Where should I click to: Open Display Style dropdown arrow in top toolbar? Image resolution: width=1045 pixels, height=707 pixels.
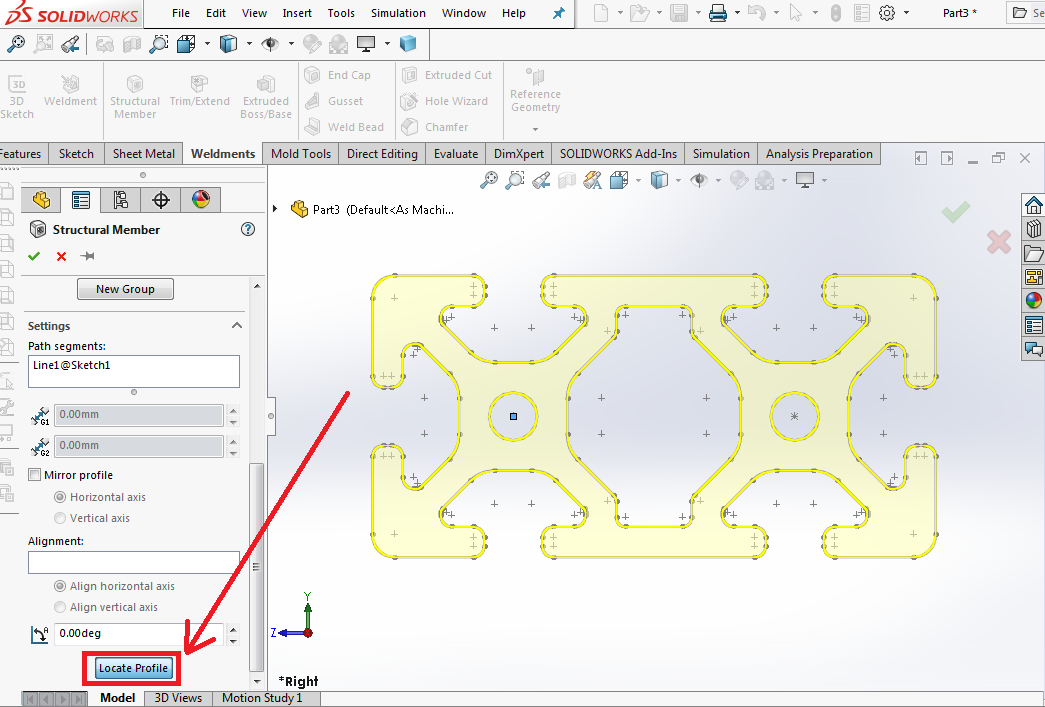[249, 44]
